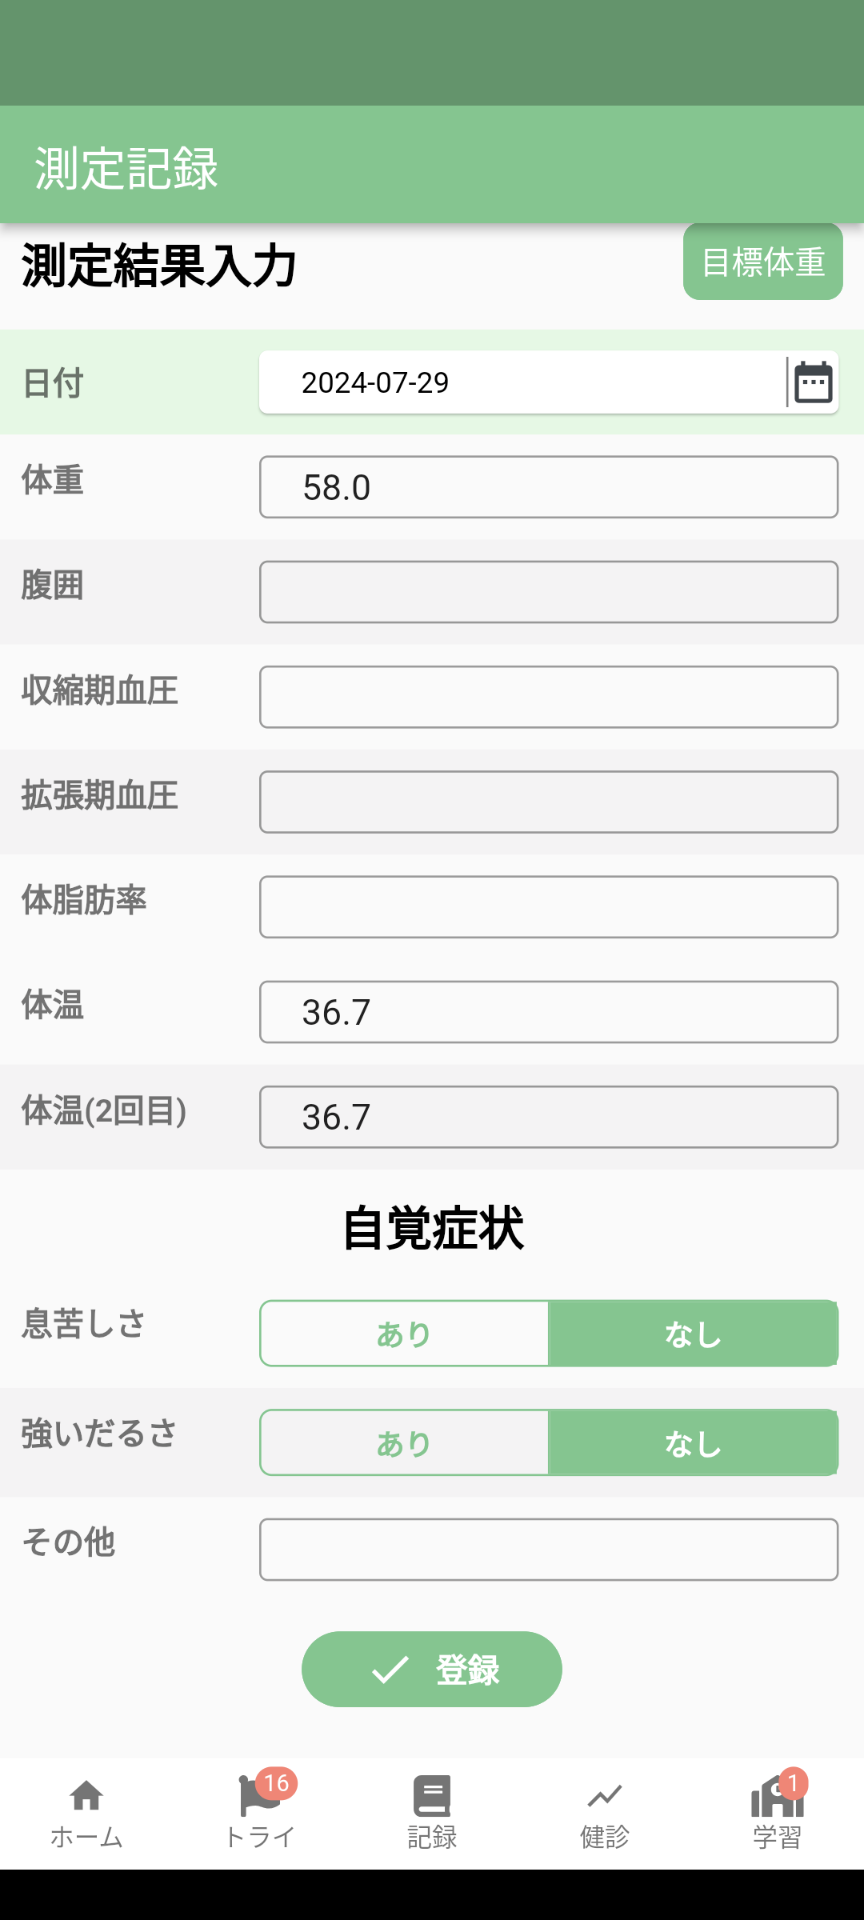Tap the 記録 book icon
The width and height of the screenshot is (864, 1920).
click(432, 1796)
